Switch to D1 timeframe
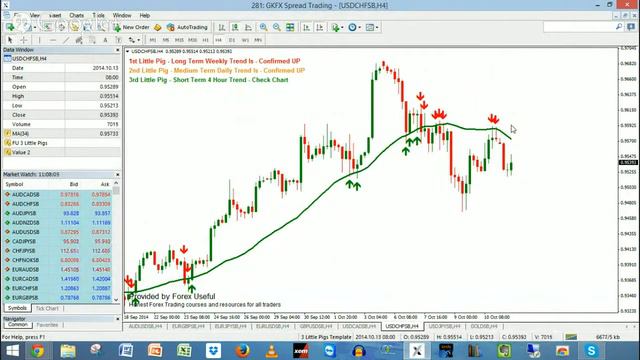The height and width of the screenshot is (360, 640). 232,40
